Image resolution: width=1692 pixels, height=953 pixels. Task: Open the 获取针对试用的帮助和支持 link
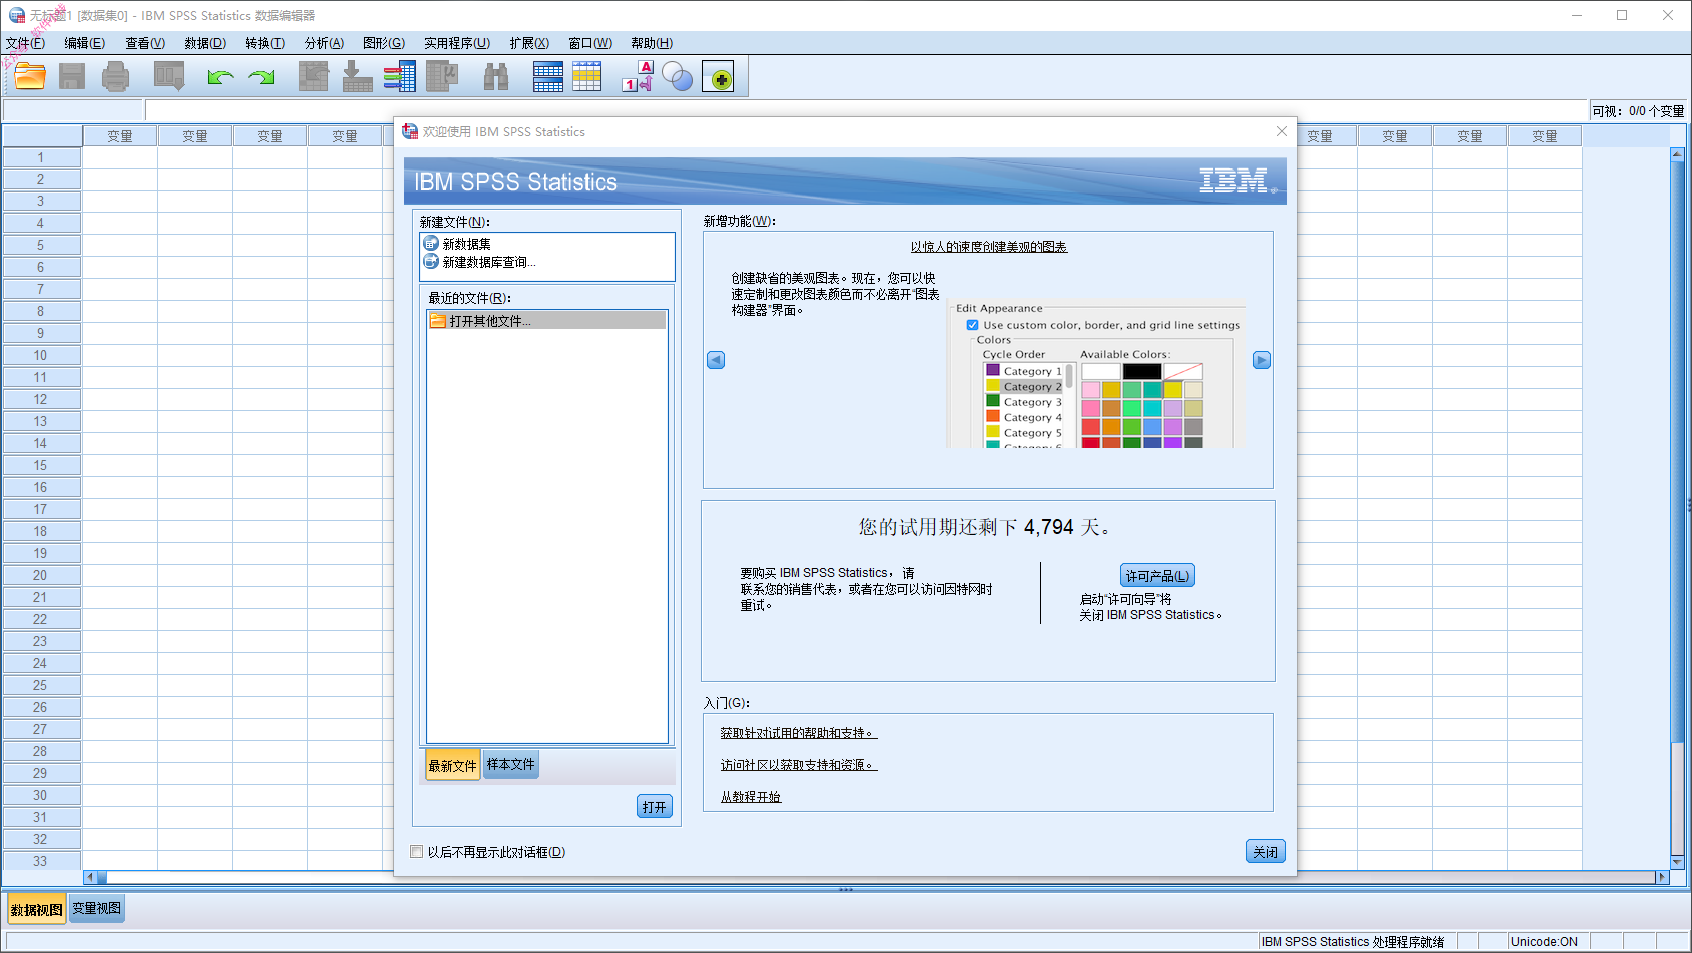(x=798, y=733)
